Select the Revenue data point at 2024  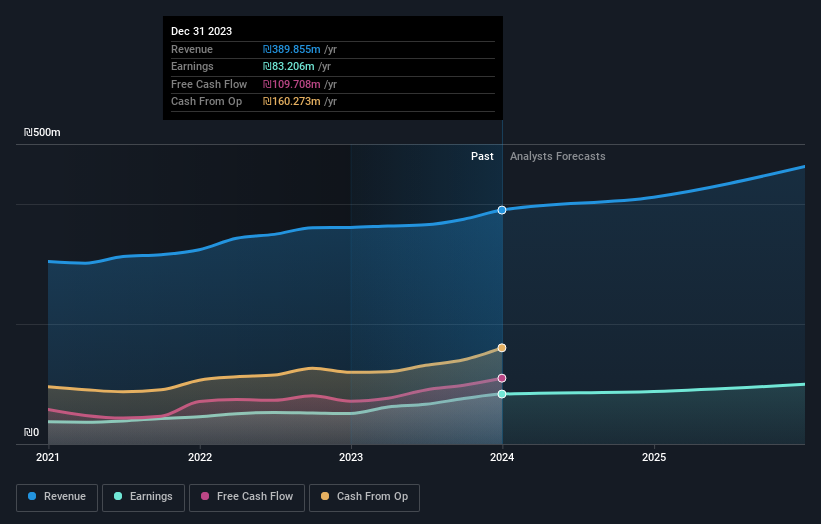coord(502,210)
